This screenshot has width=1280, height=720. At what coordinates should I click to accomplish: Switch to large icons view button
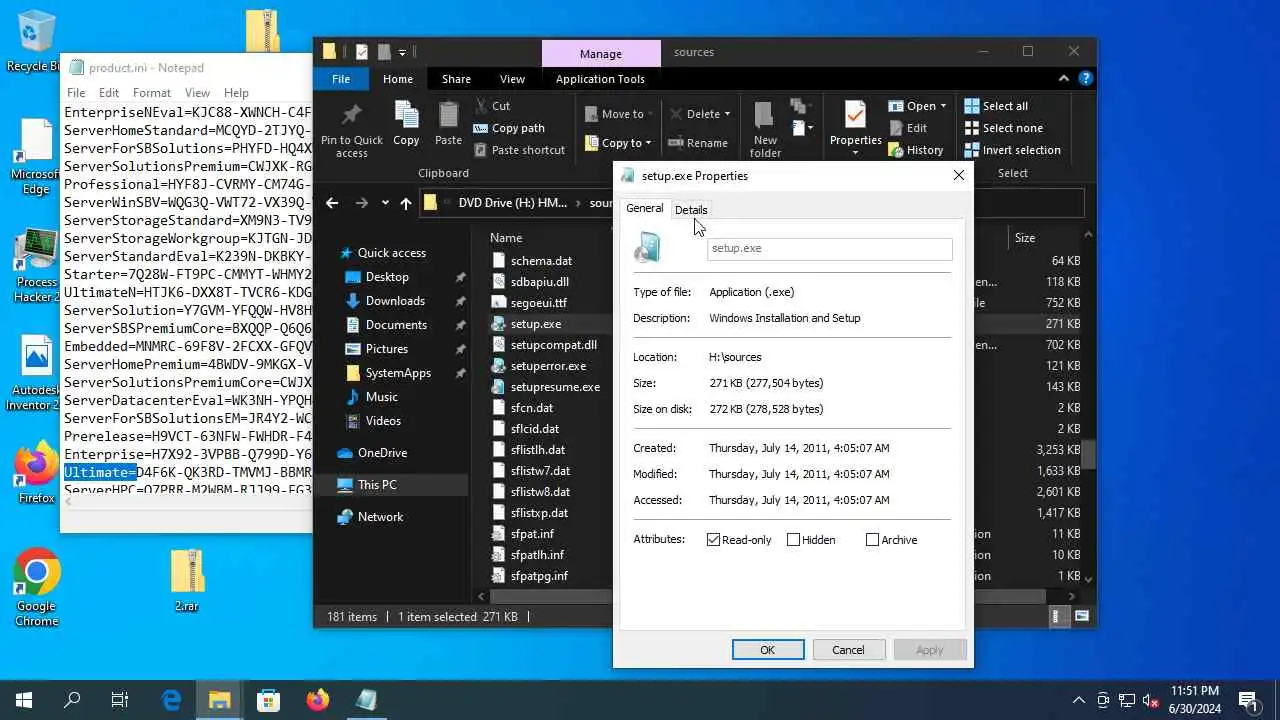[1081, 617]
